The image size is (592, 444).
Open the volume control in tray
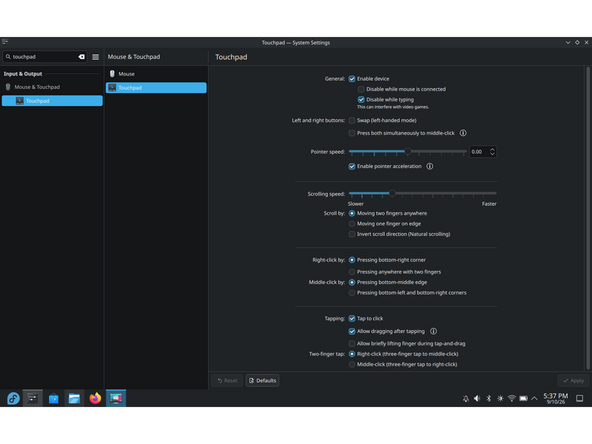coord(477,399)
